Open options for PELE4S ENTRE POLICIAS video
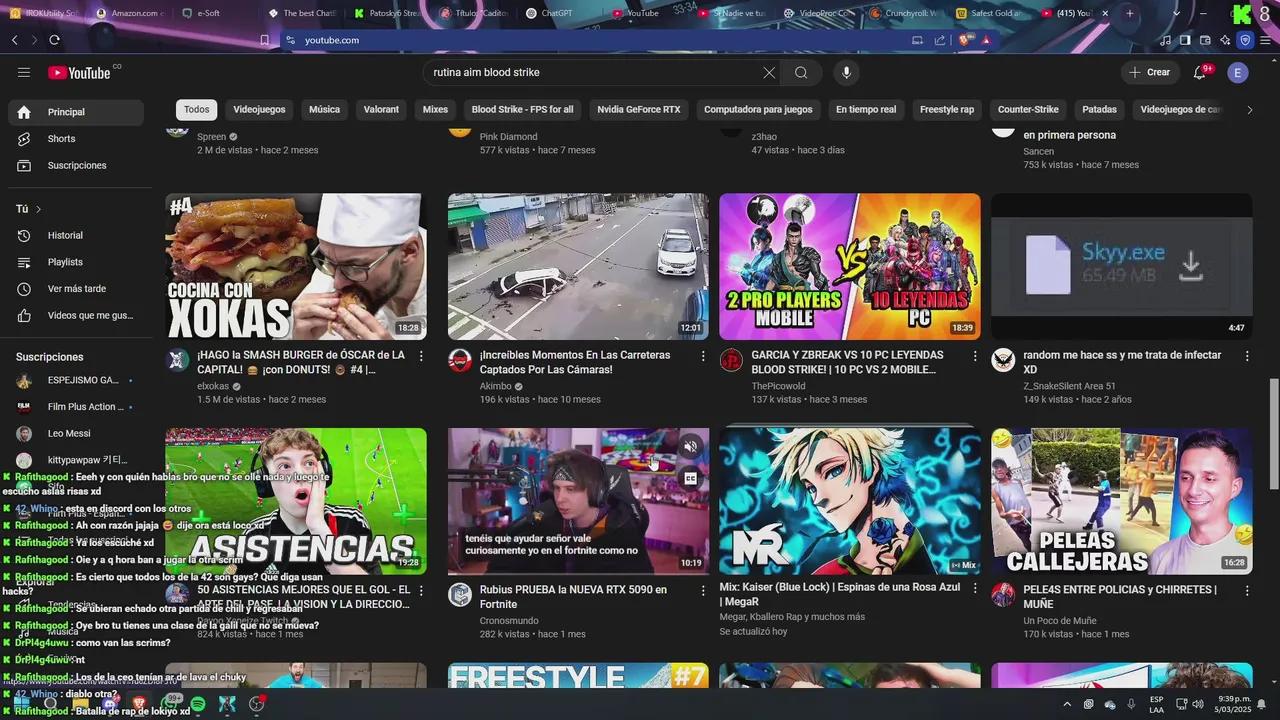The image size is (1280, 720). click(x=1247, y=591)
